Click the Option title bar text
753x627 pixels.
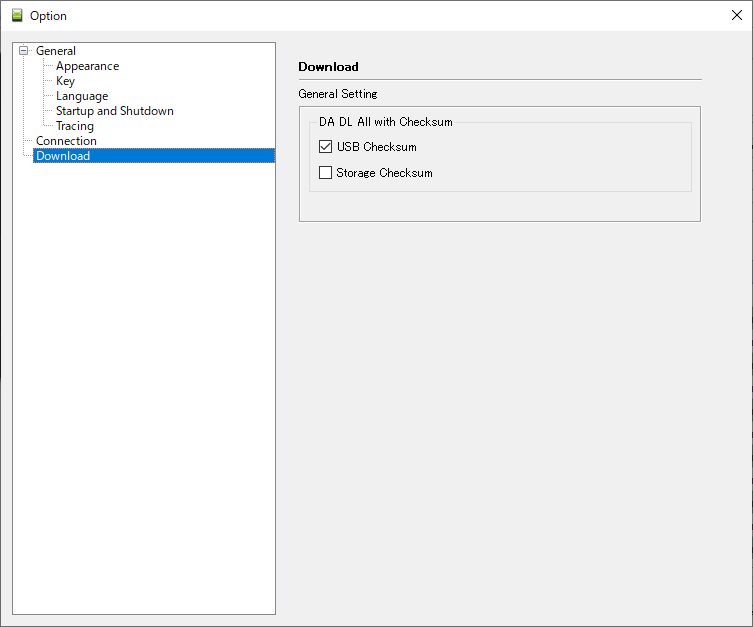tap(48, 16)
